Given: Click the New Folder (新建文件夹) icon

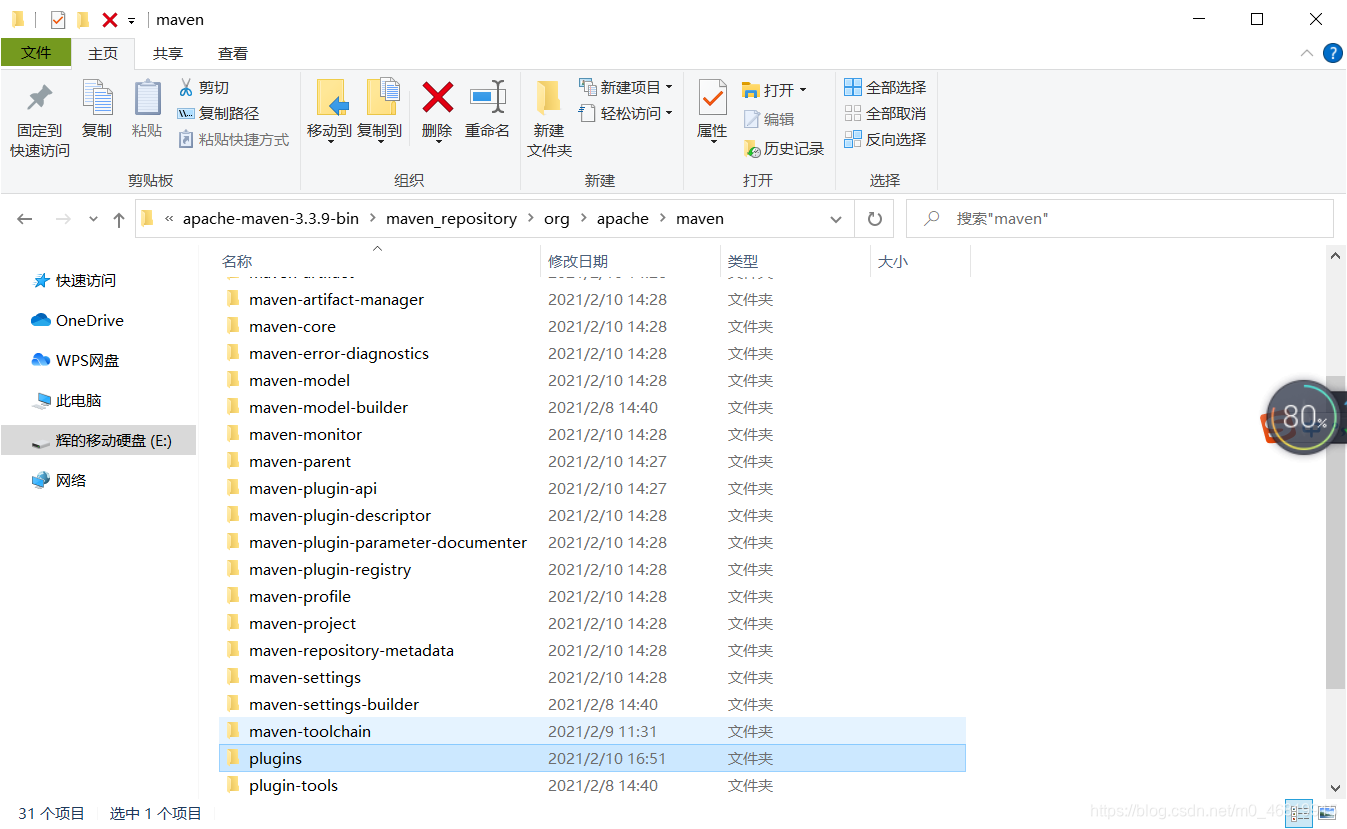Looking at the screenshot, I should [x=548, y=98].
